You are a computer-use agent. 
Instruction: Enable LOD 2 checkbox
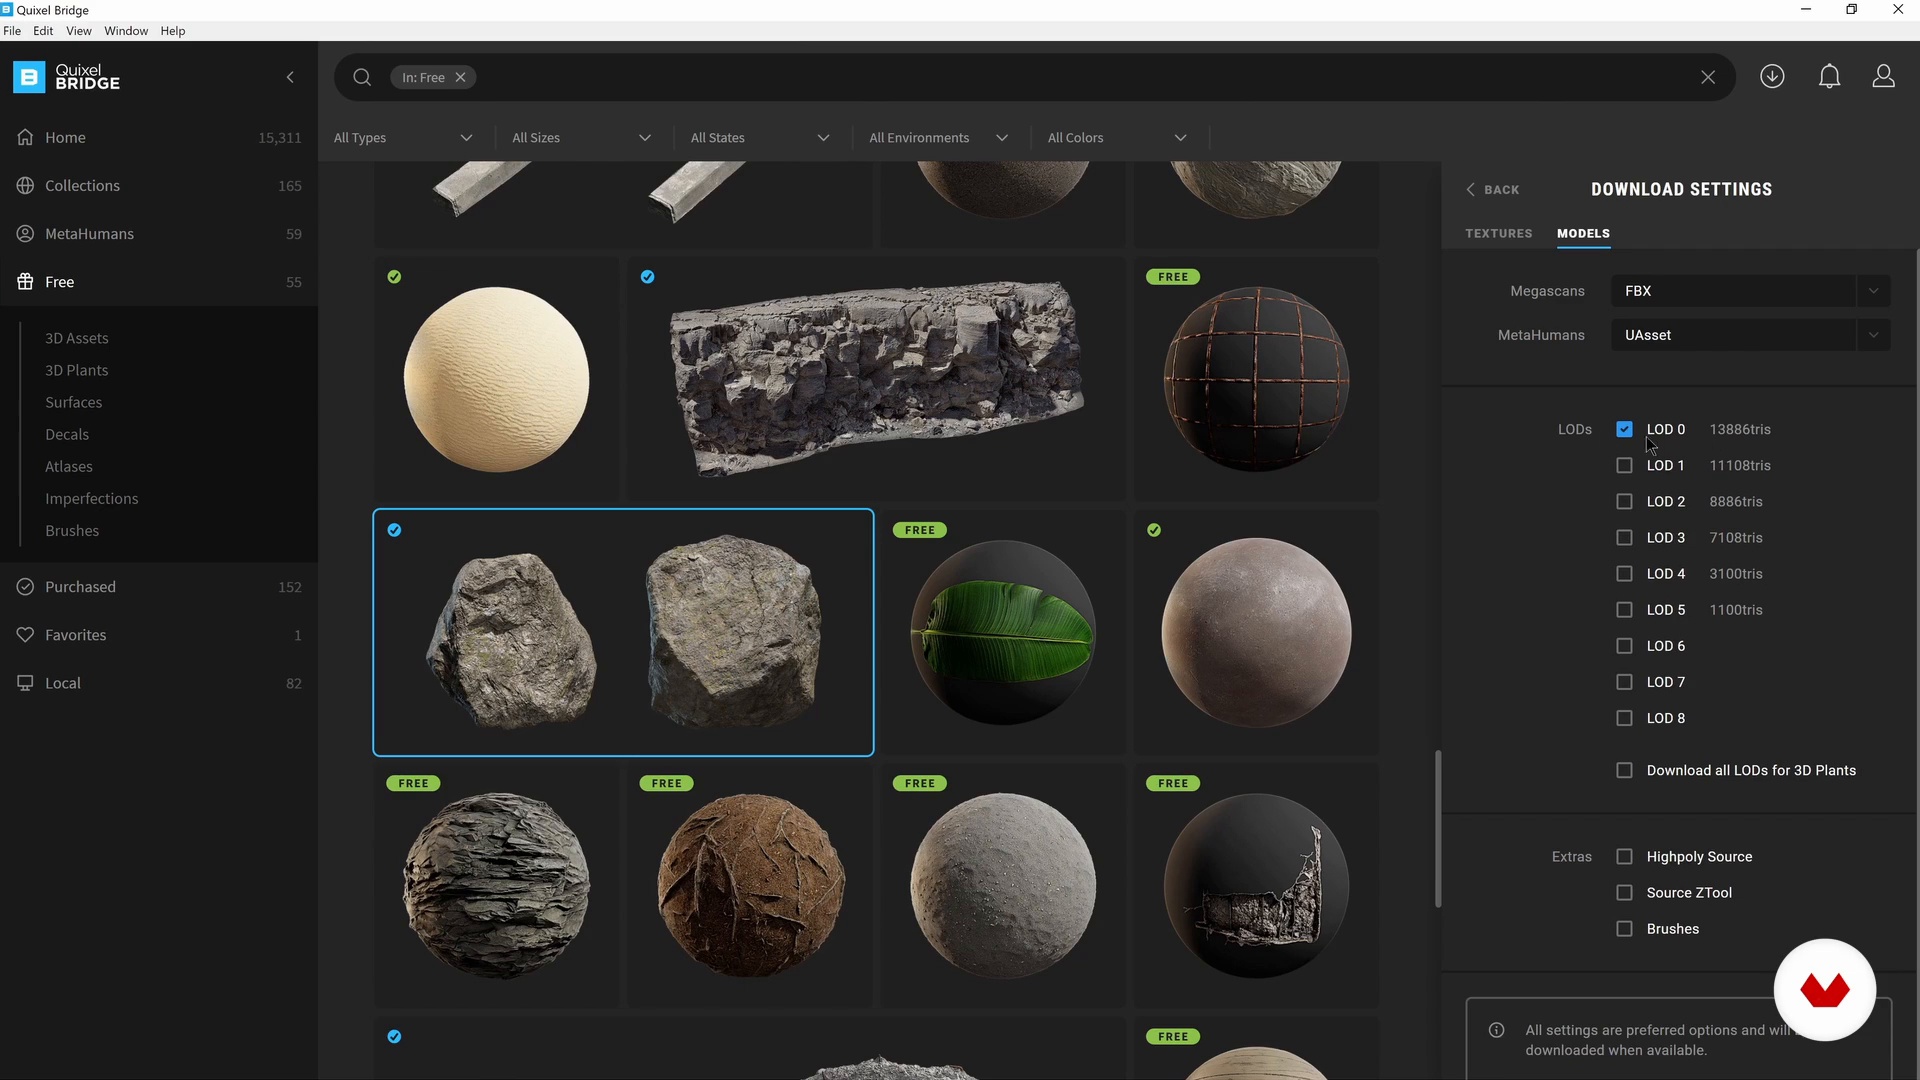pyautogui.click(x=1624, y=501)
